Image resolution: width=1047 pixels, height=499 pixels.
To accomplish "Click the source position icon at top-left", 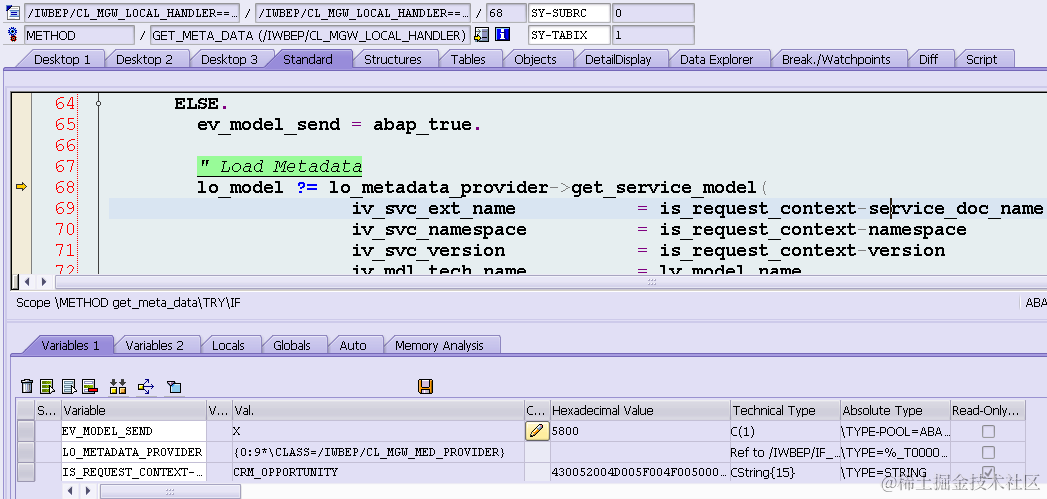I will pyautogui.click(x=13, y=13).
